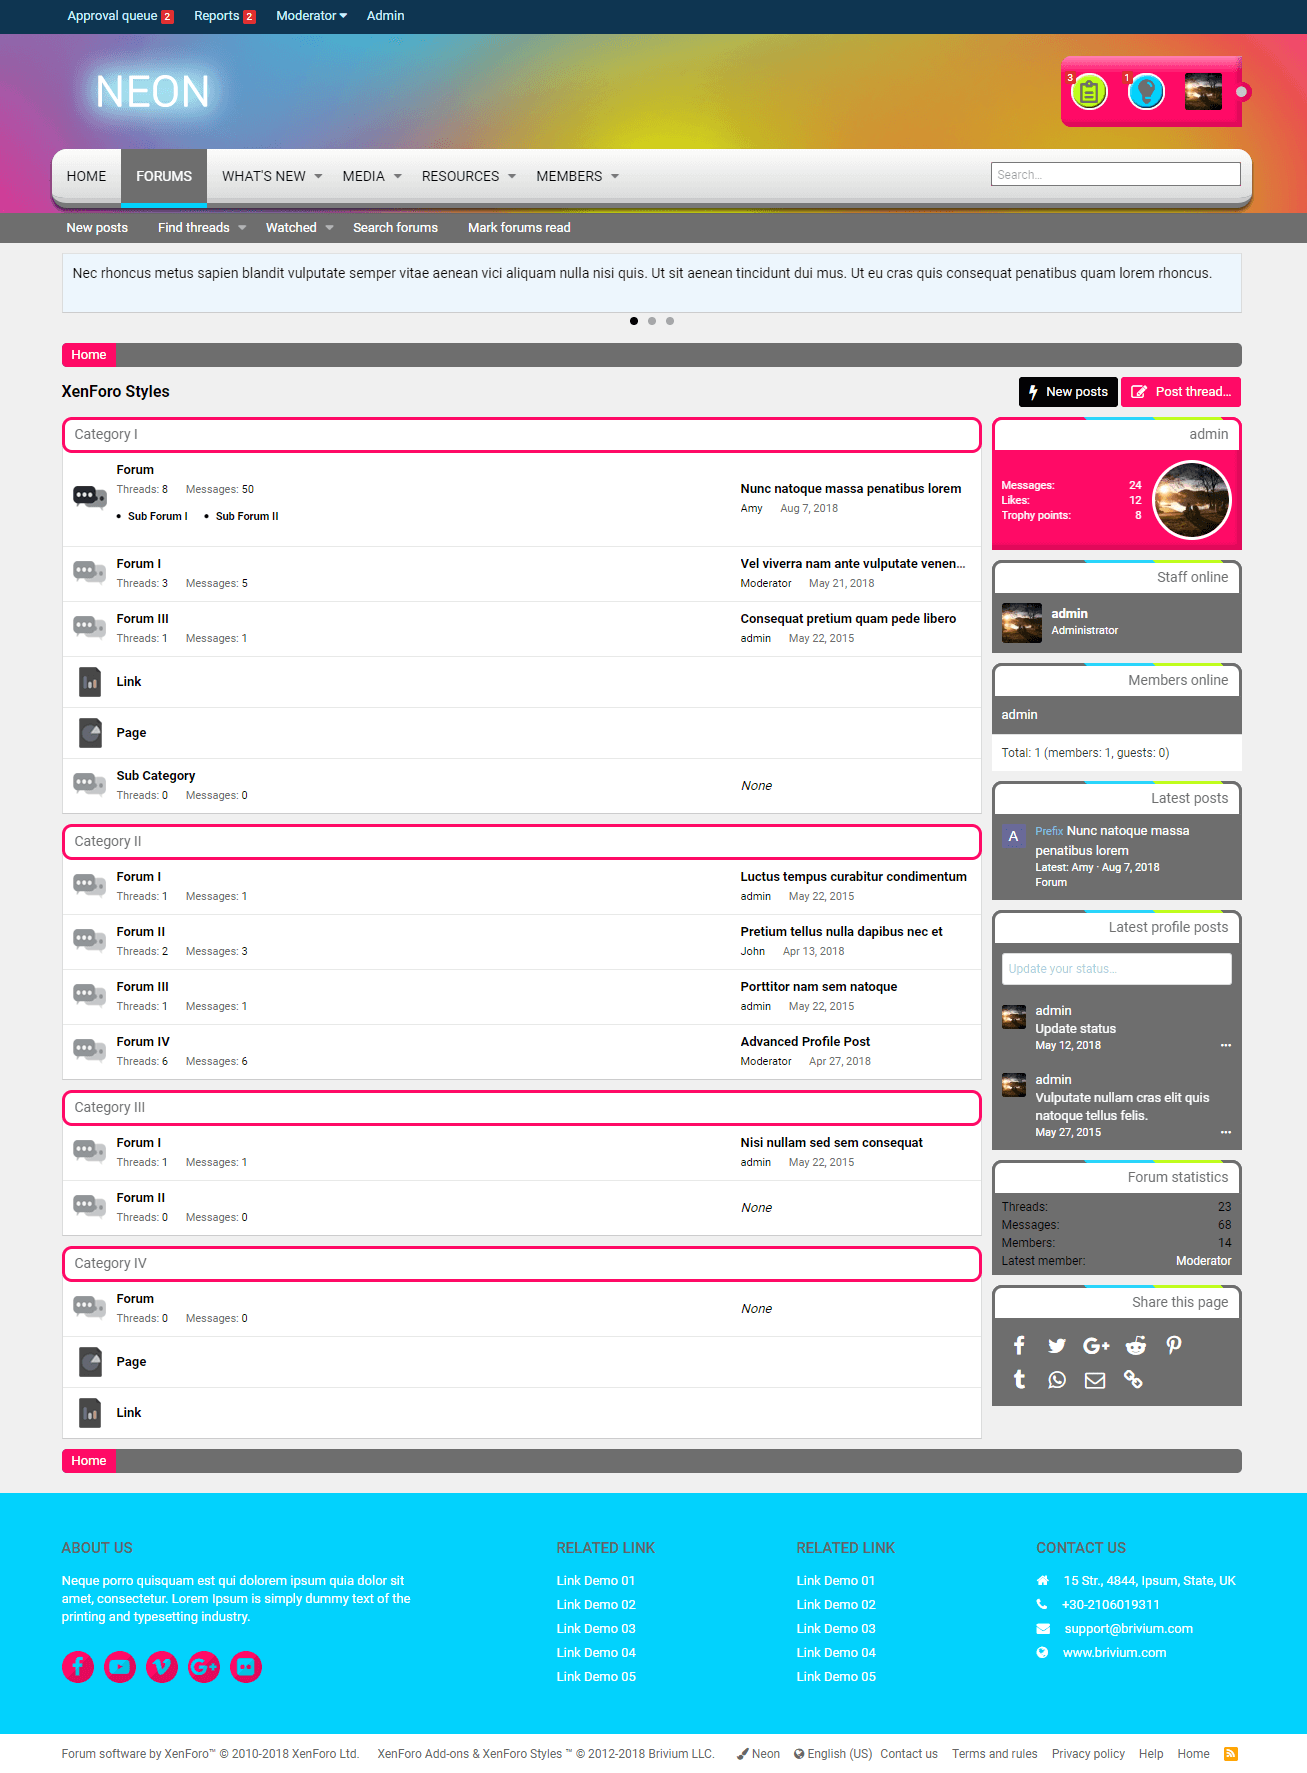This screenshot has width=1307, height=1773.
Task: Expand the Find threads dropdown
Action: [242, 228]
